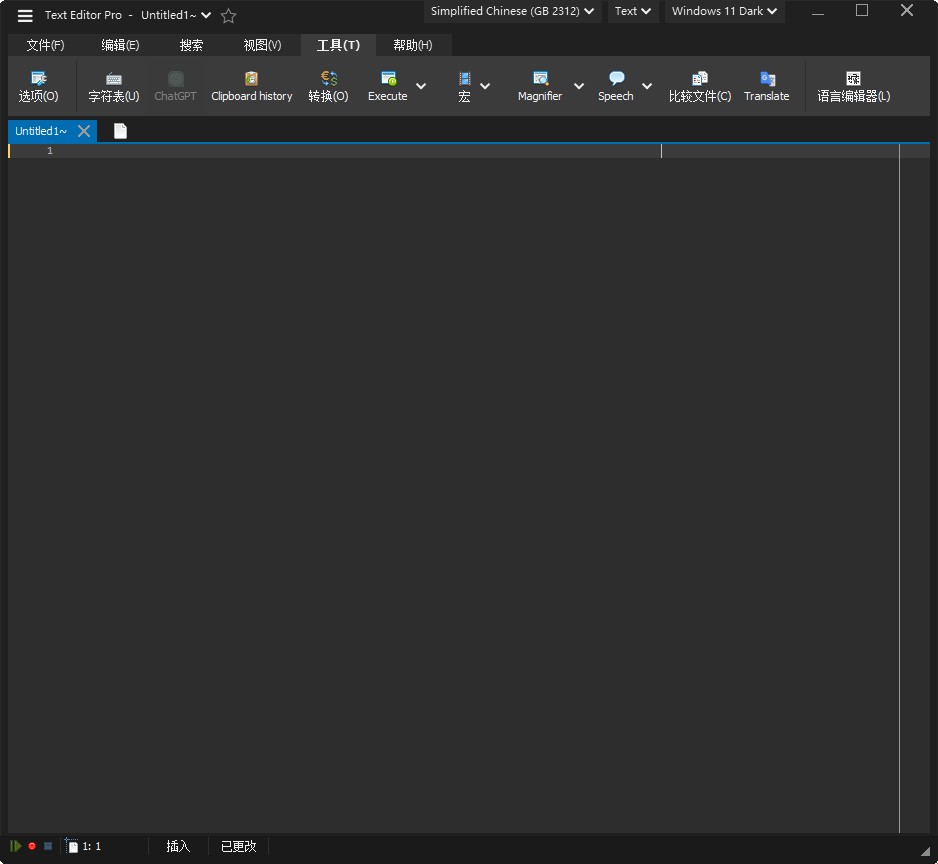
Task: Open the 转换(O) convert tool
Action: [328, 87]
